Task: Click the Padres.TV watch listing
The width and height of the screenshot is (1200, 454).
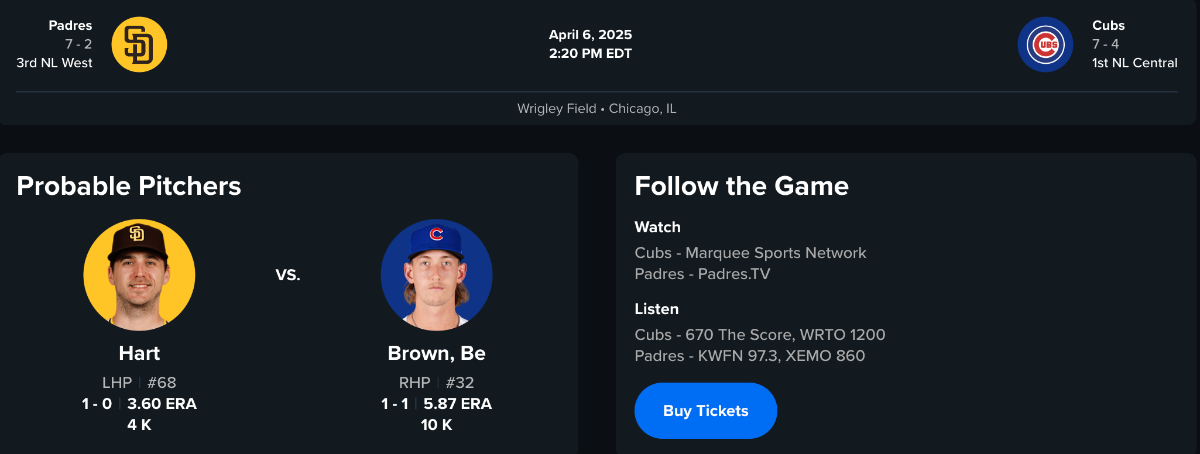Action: tap(702, 274)
